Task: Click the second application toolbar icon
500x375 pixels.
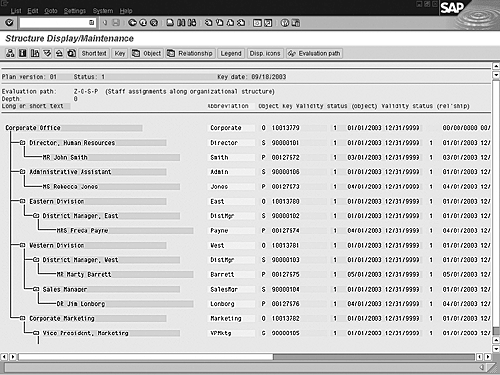Action: click(x=23, y=53)
